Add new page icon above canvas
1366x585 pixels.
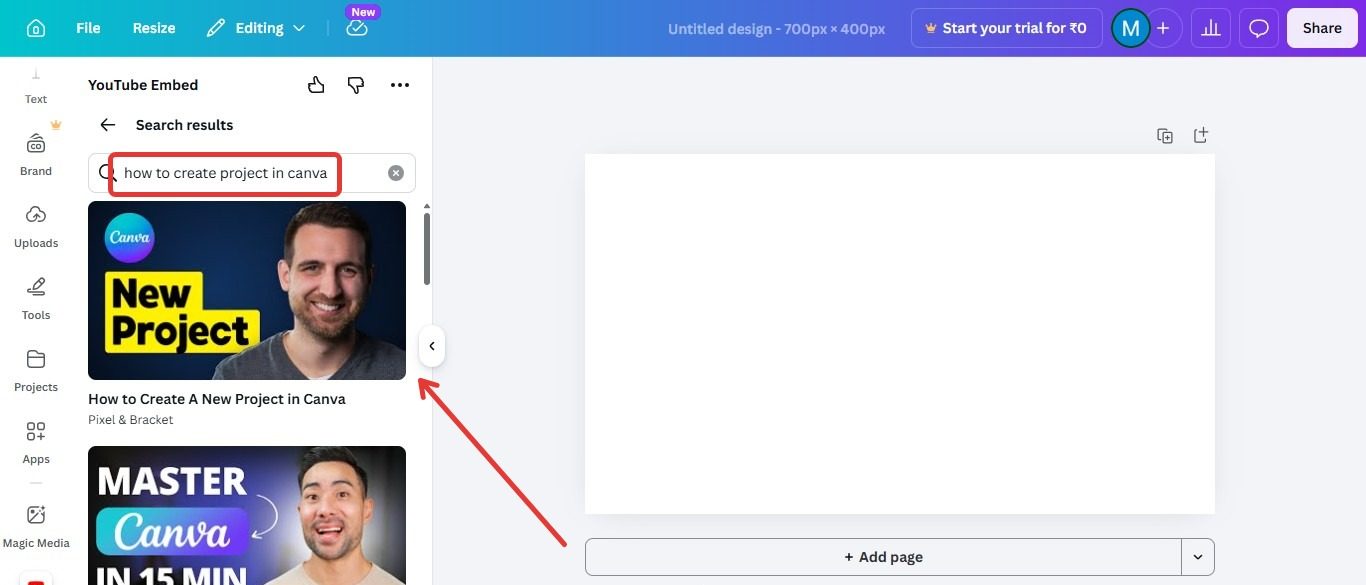tap(1201, 135)
